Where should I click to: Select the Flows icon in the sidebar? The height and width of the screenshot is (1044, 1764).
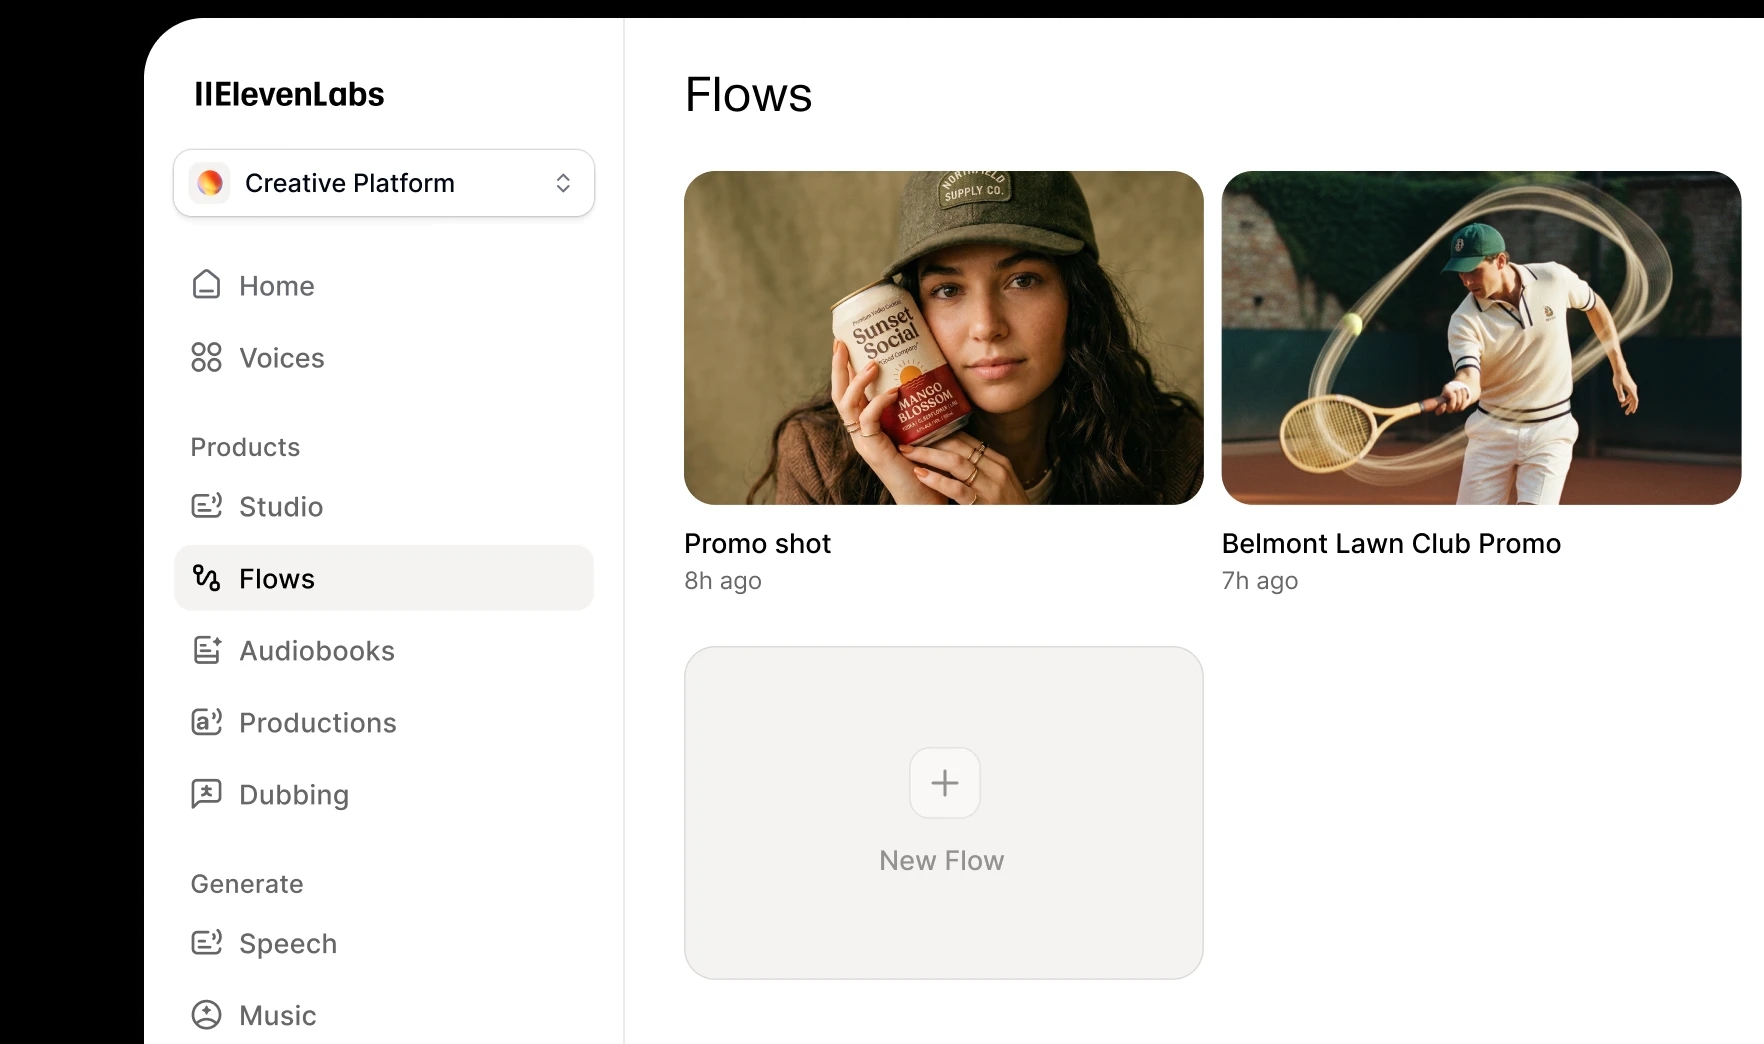click(207, 578)
